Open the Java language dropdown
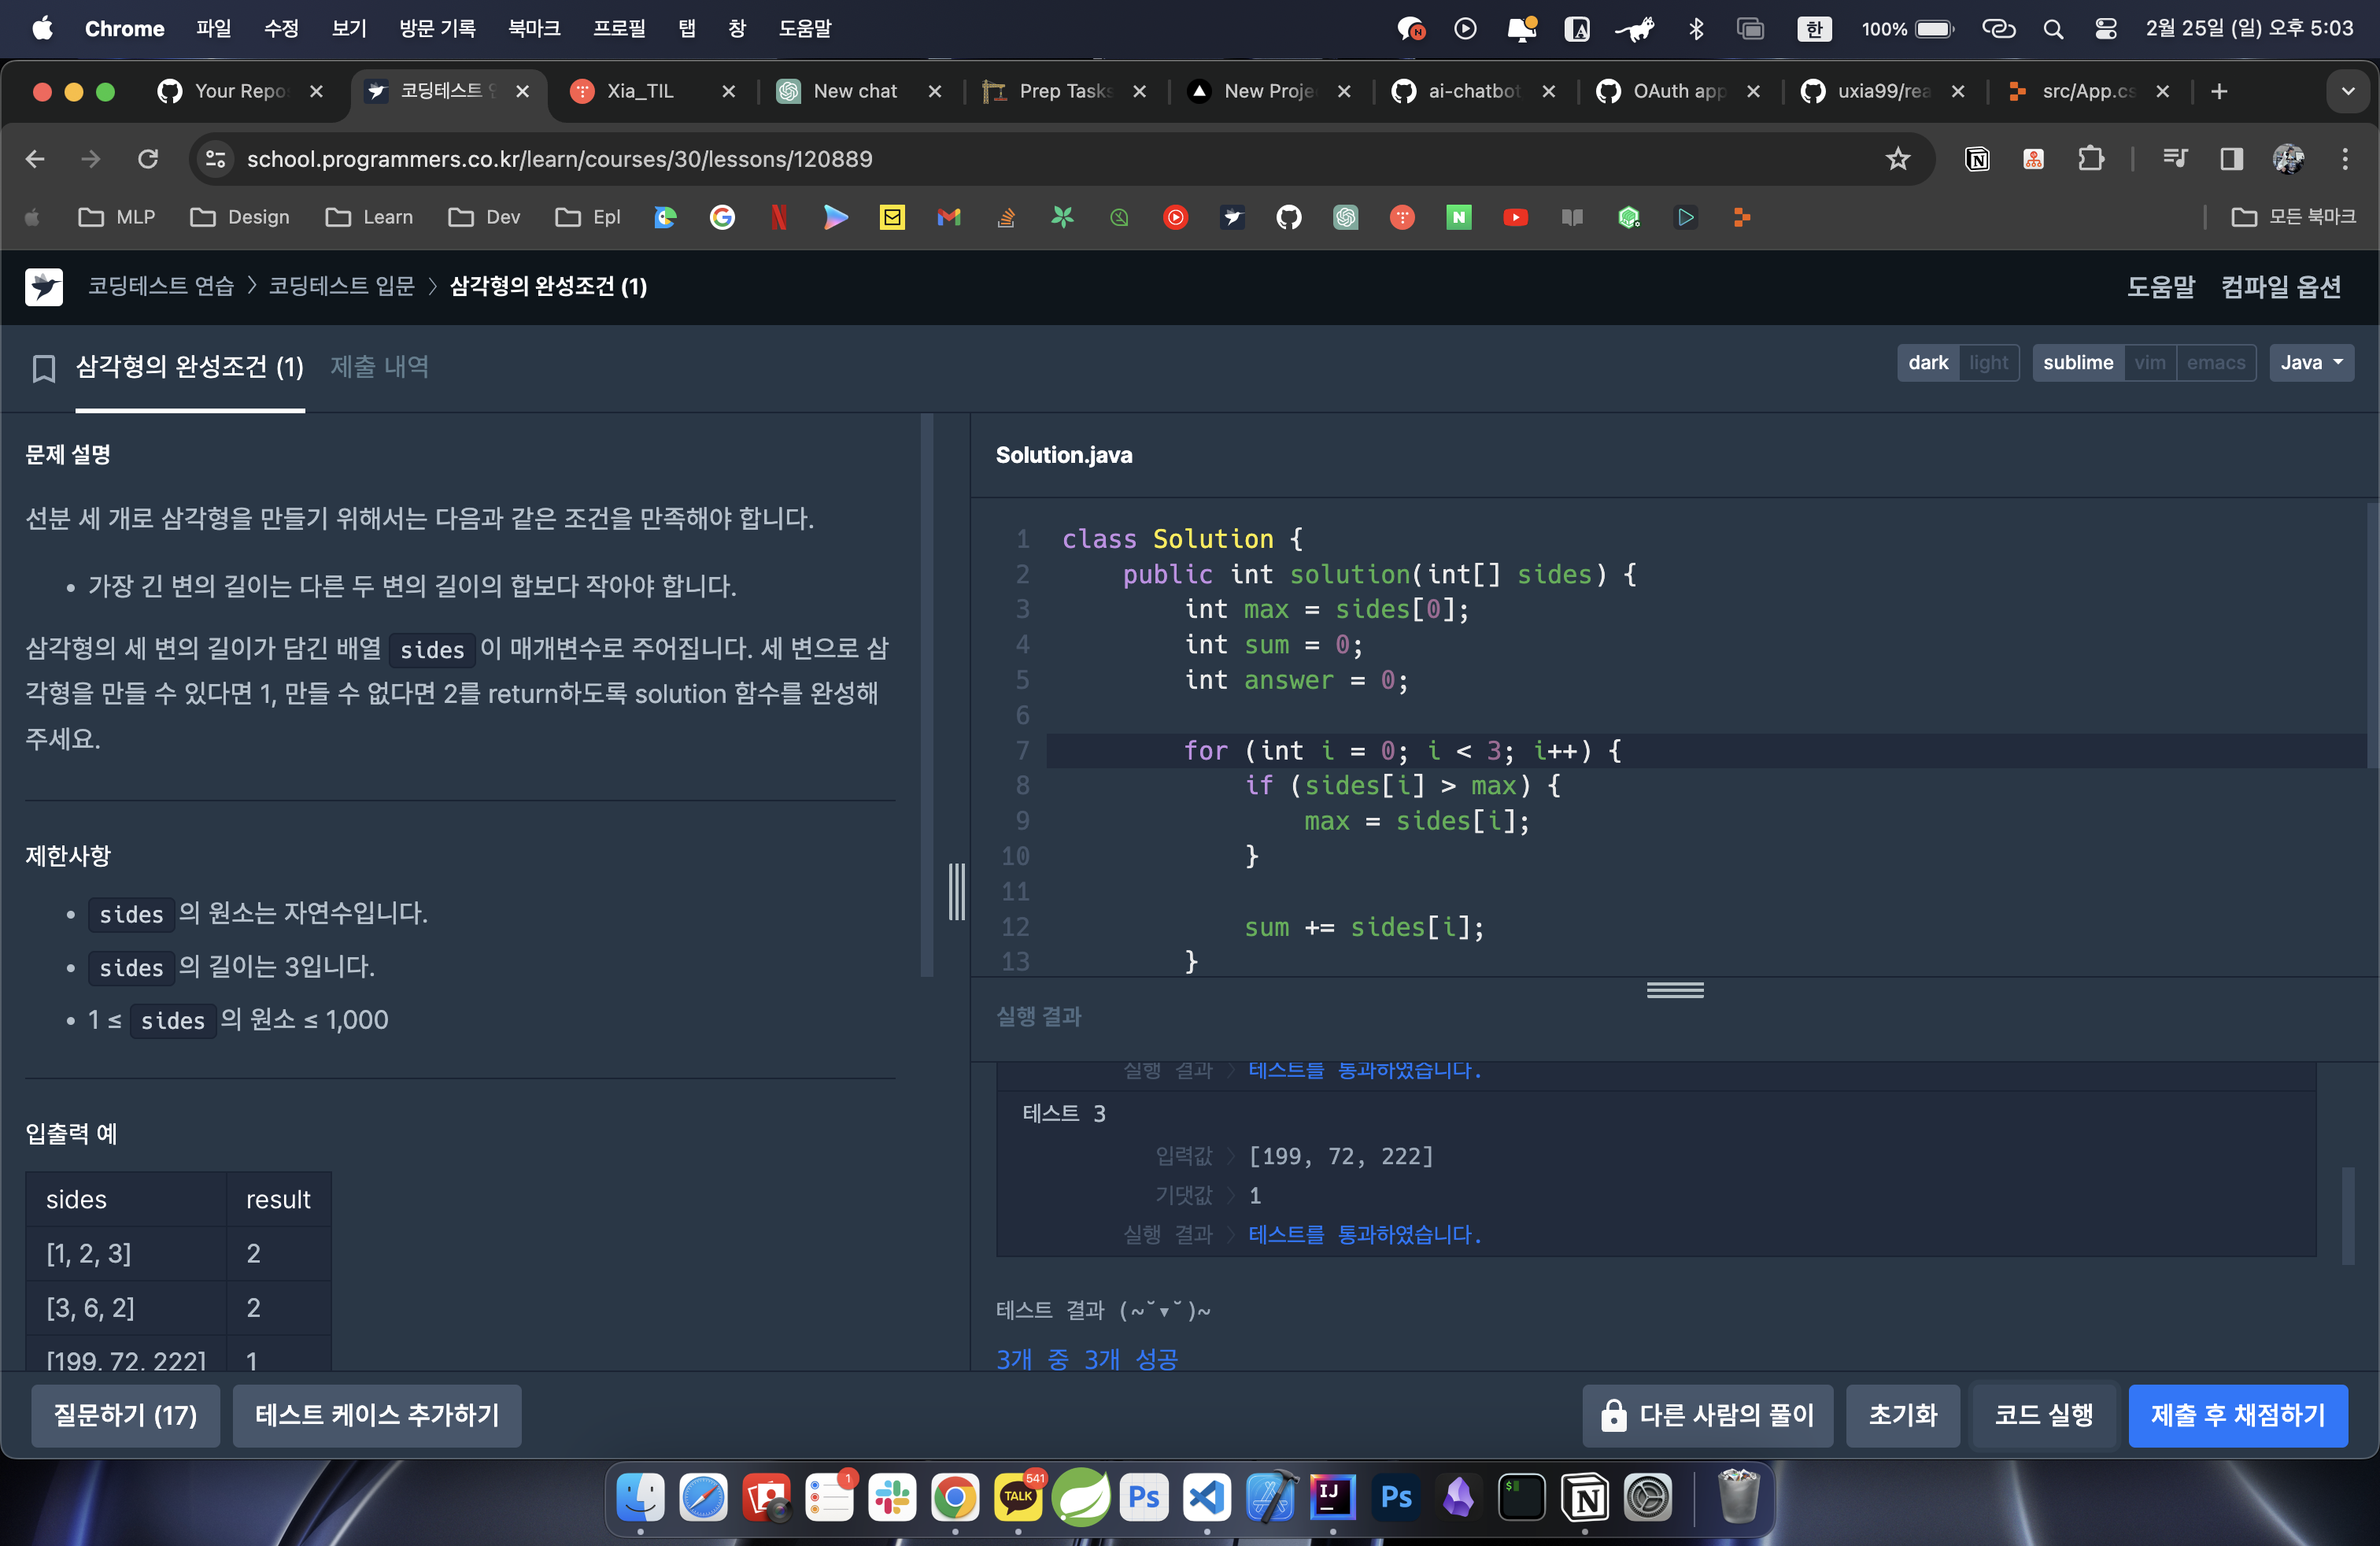 2311,363
